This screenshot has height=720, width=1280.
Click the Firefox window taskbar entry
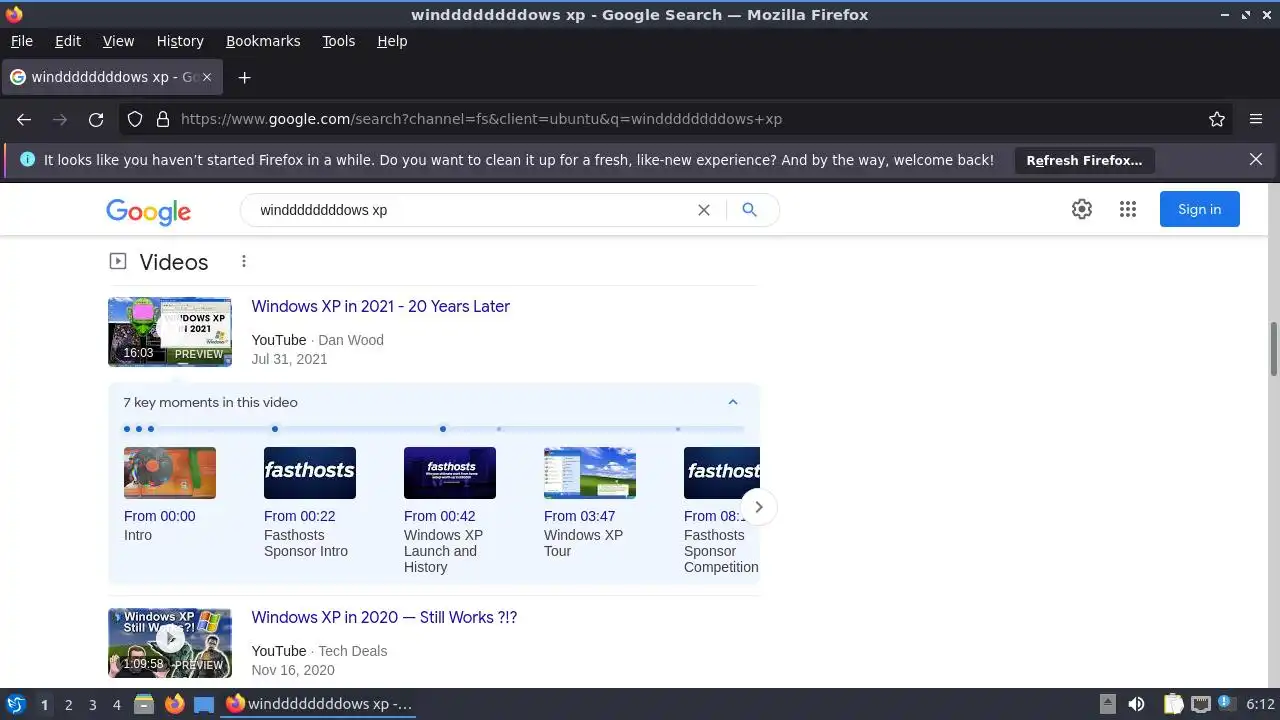pyautogui.click(x=319, y=704)
